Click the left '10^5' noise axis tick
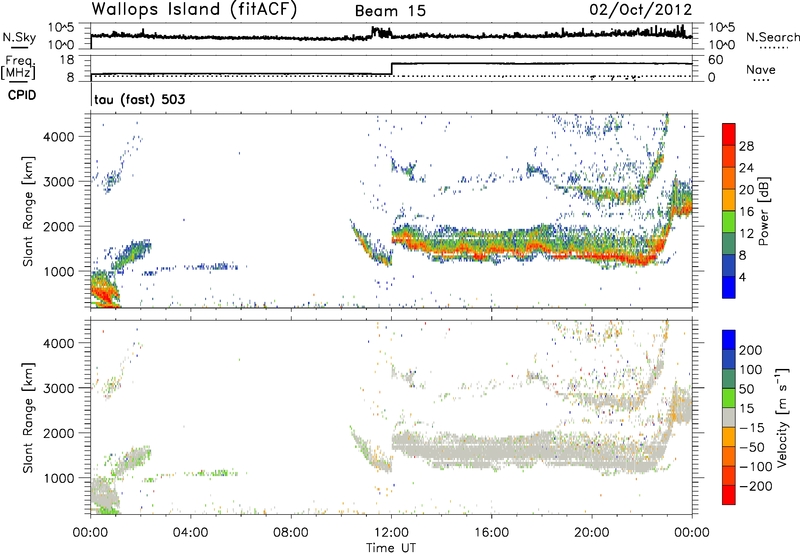This screenshot has height=554, width=800. [61, 28]
